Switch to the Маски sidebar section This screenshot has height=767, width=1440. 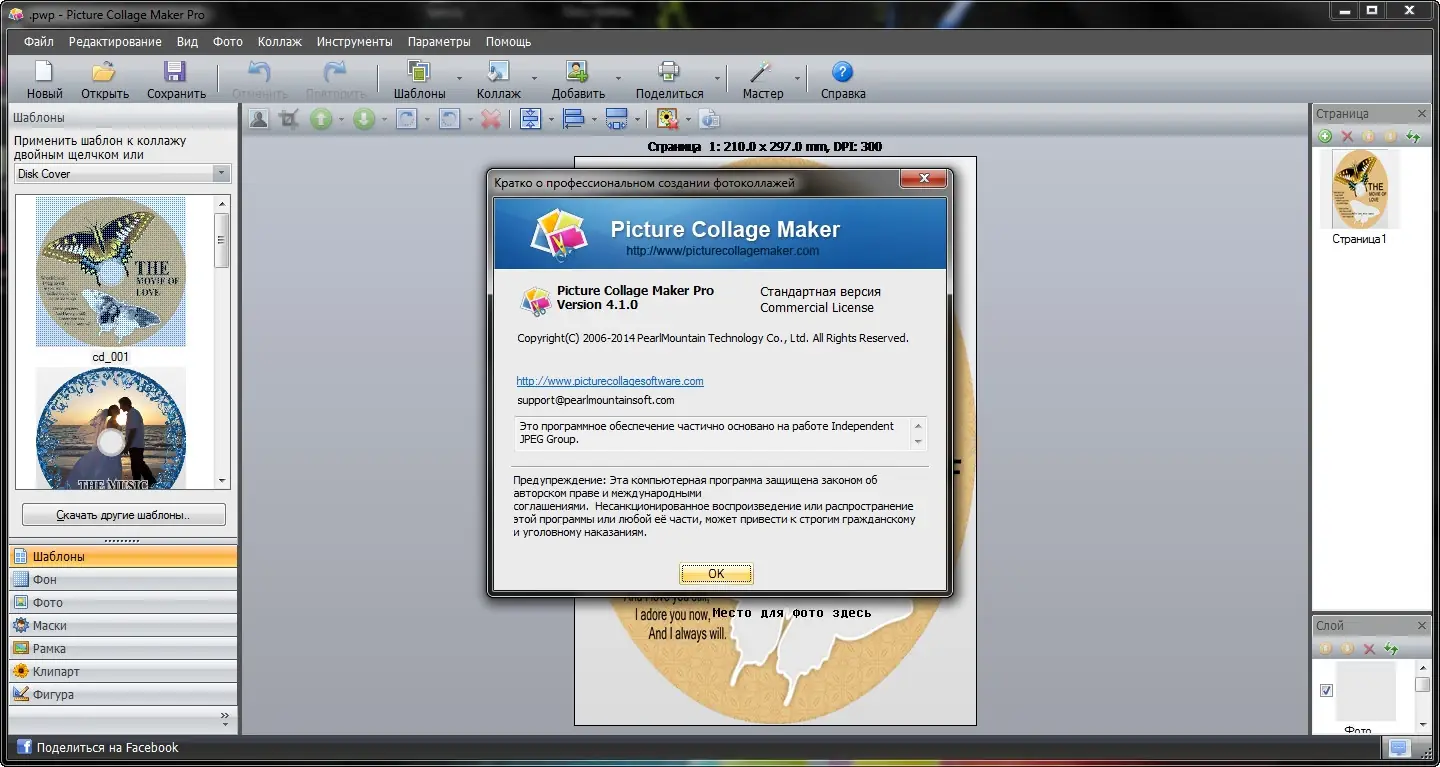(x=123, y=625)
